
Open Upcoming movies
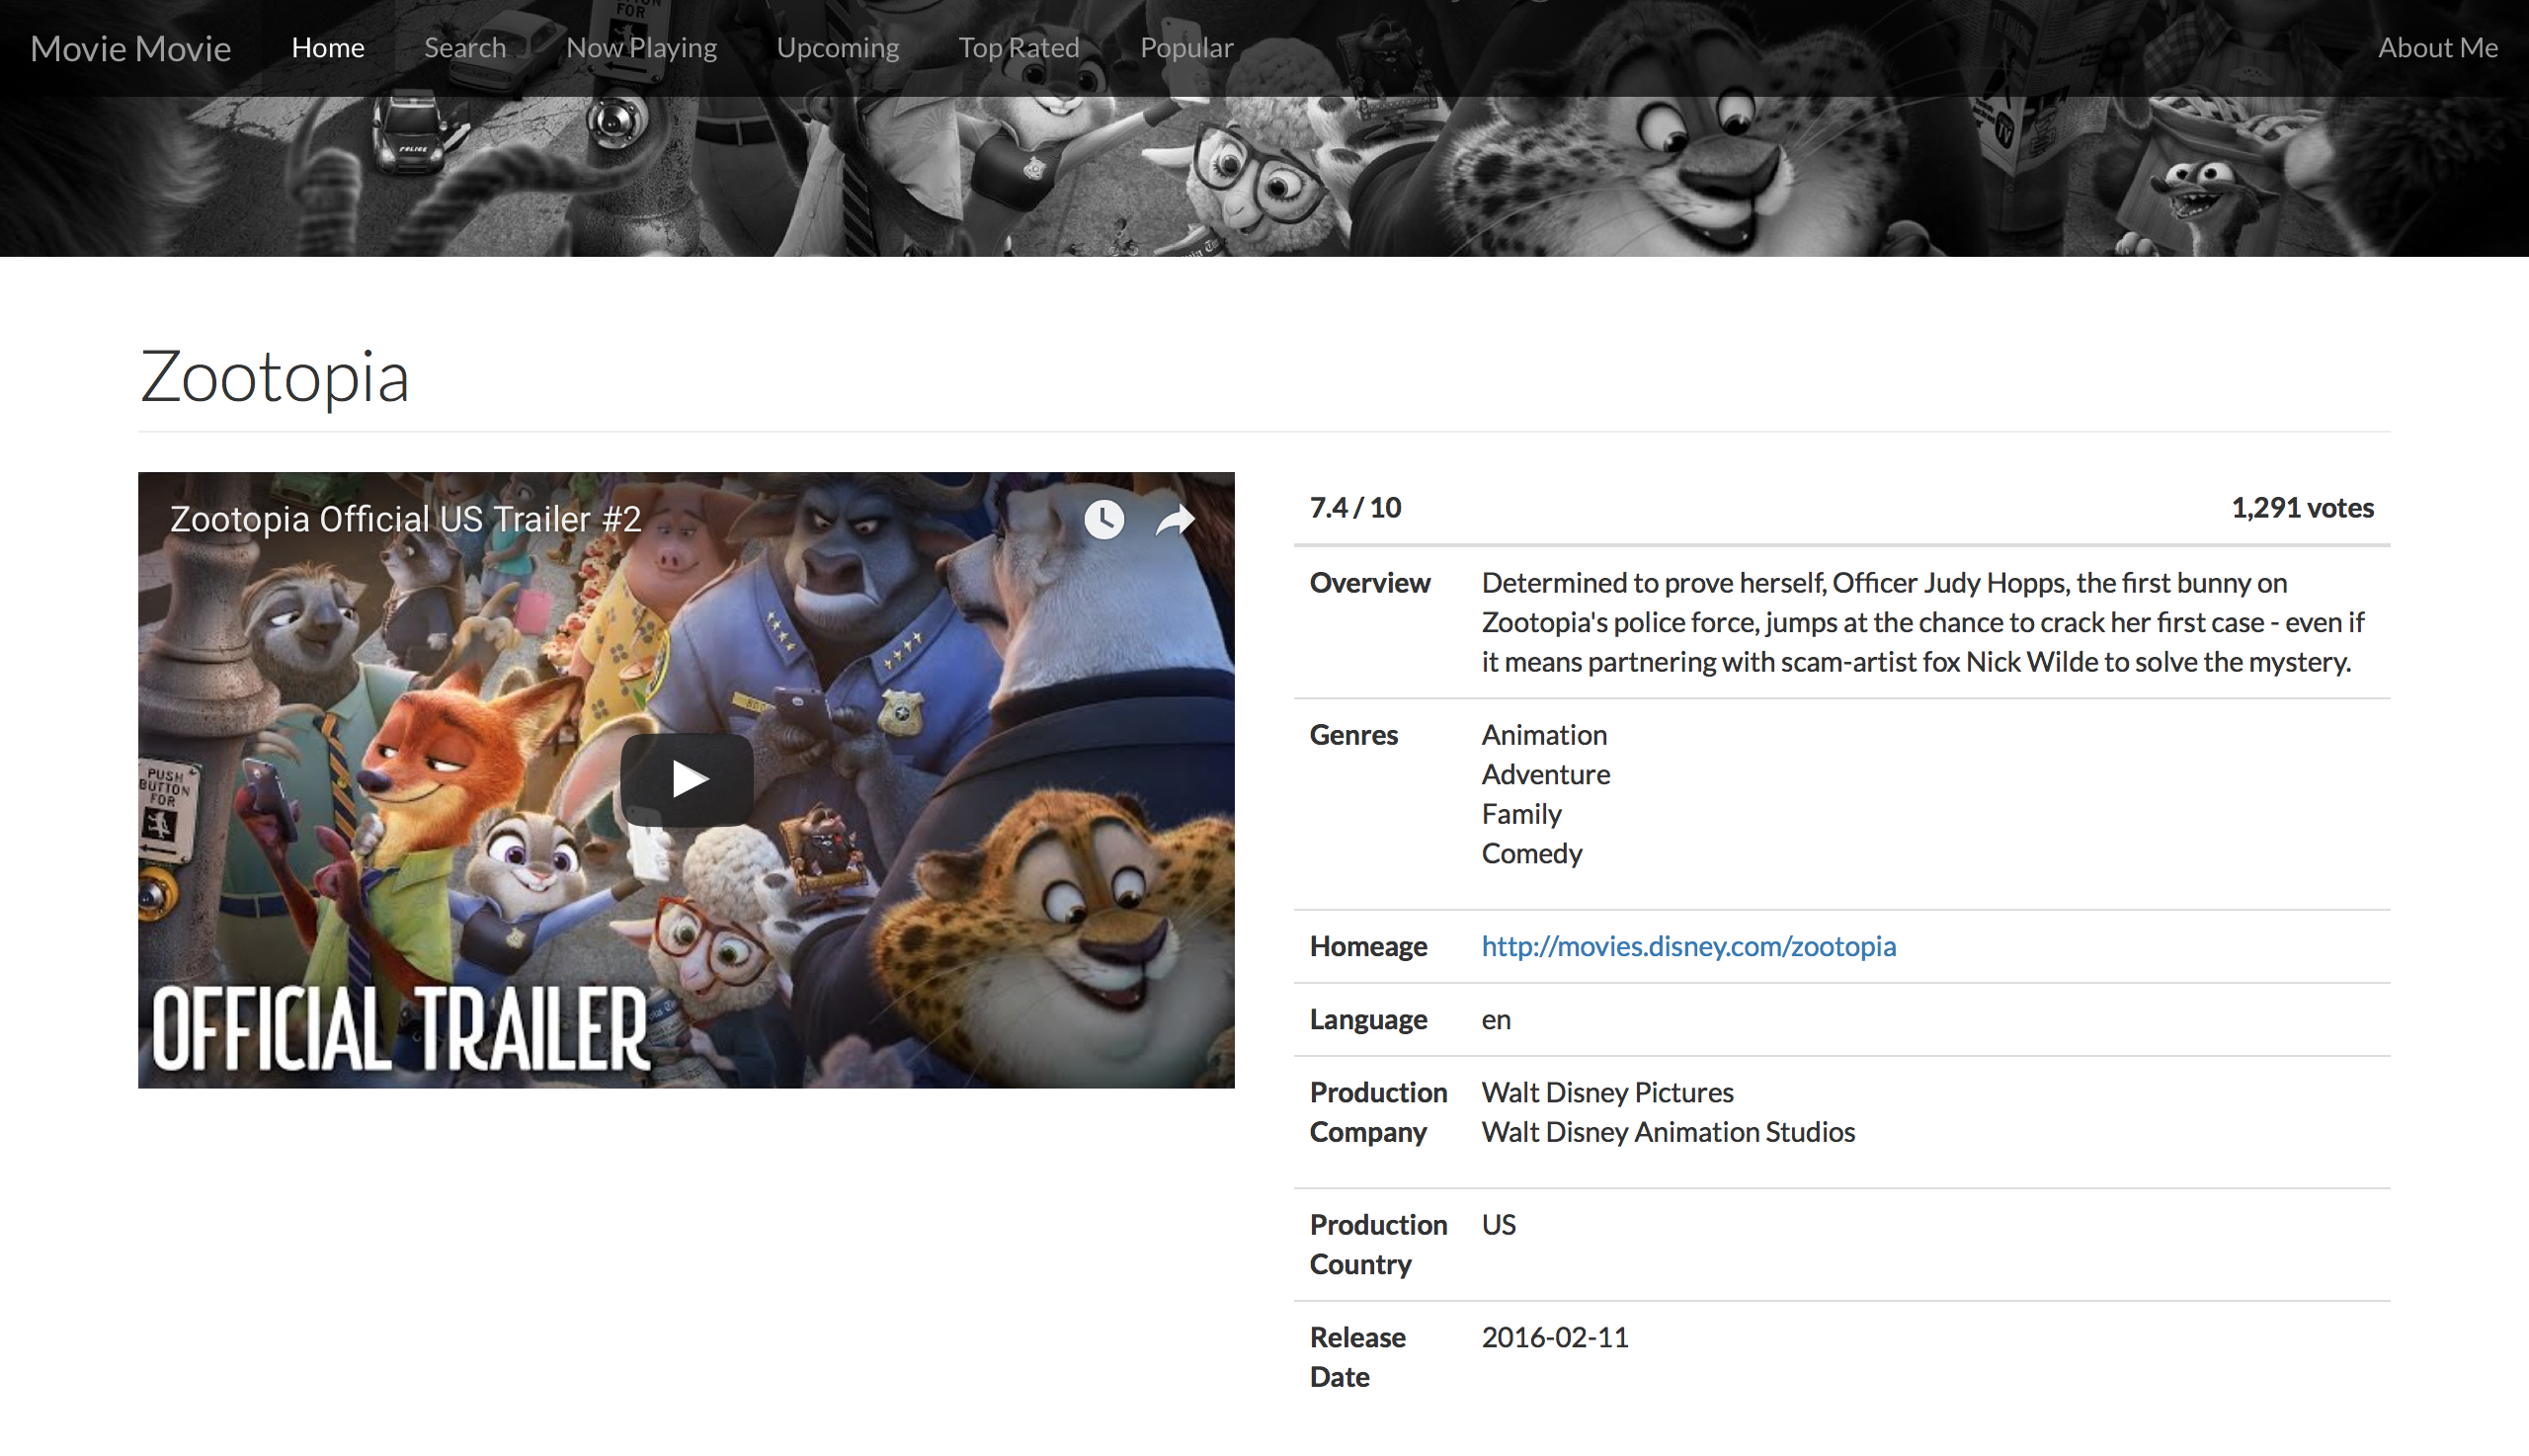pos(838,47)
